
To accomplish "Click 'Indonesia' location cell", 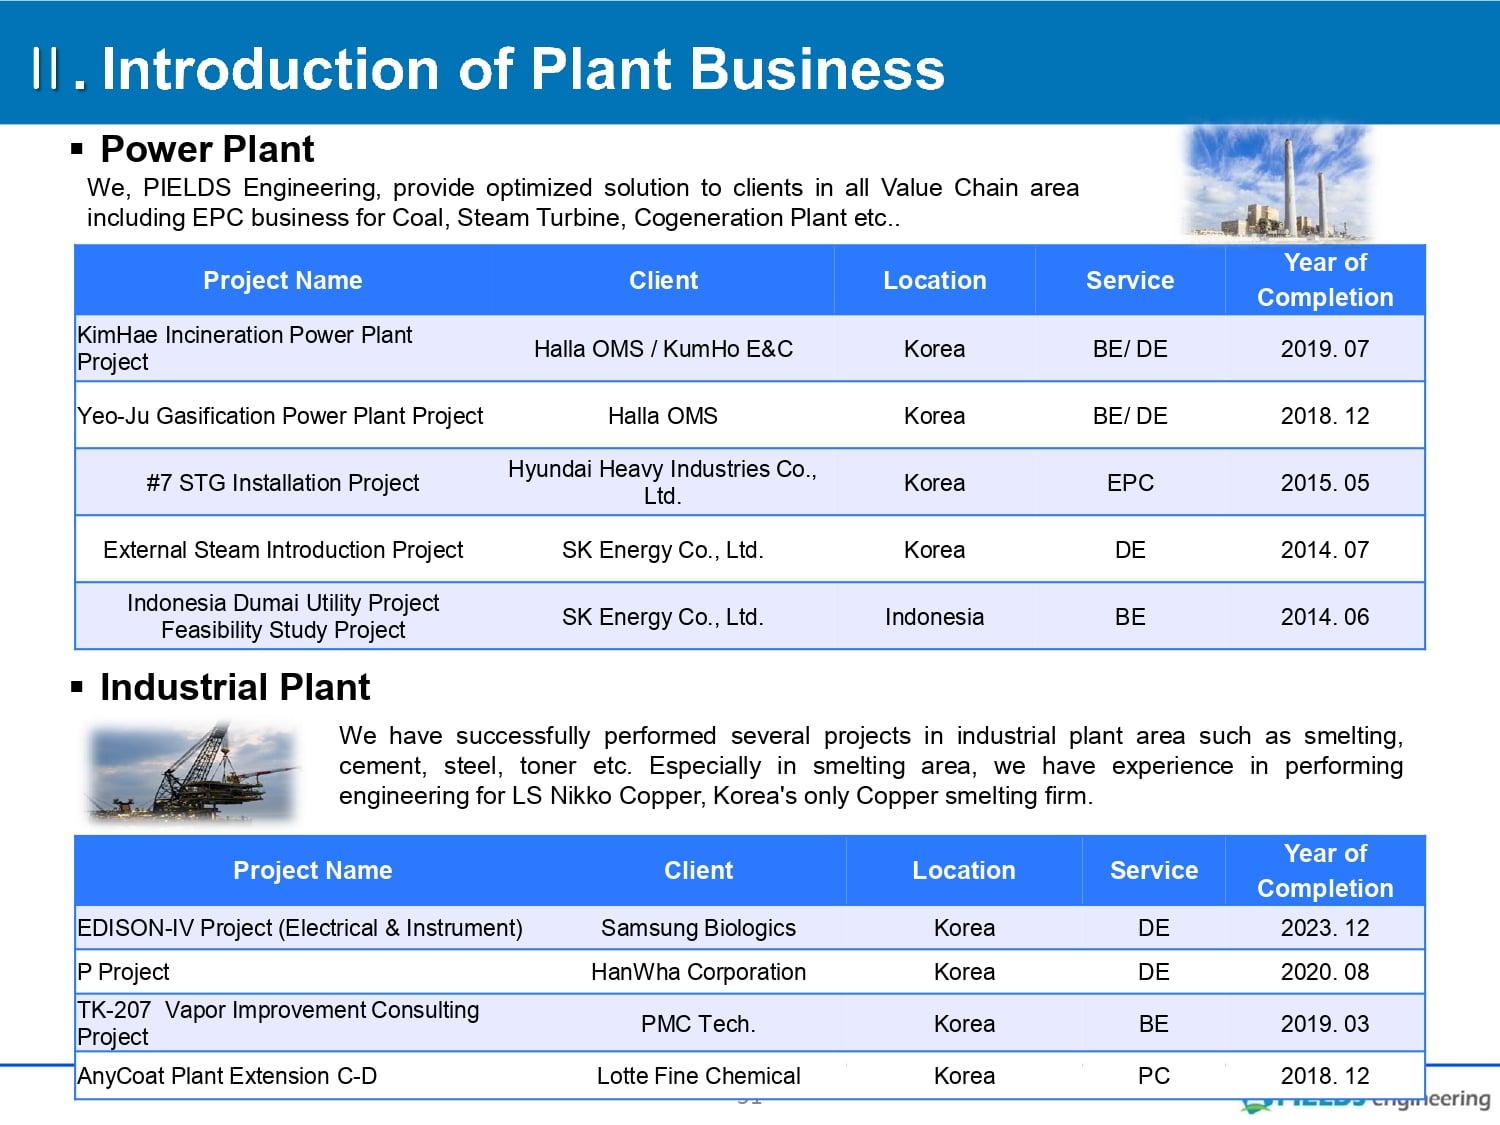I will tap(935, 617).
